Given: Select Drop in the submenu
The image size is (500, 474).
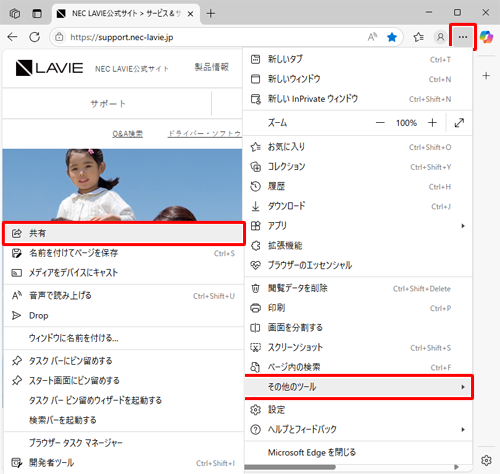Looking at the screenshot, I should [124, 315].
